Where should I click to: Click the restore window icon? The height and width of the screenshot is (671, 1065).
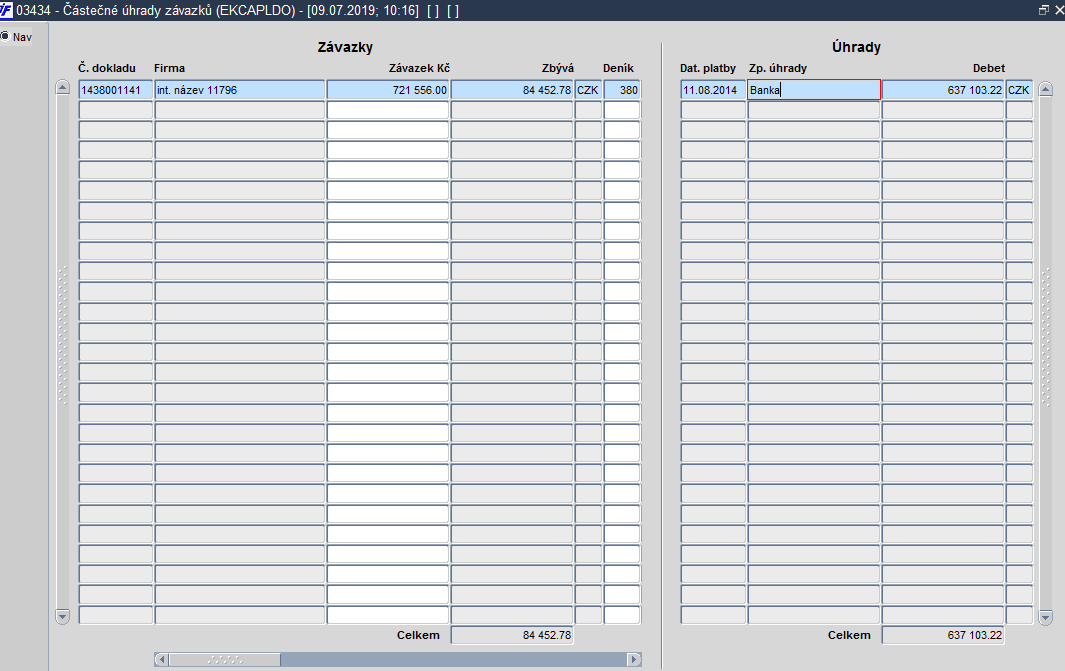[x=1044, y=10]
